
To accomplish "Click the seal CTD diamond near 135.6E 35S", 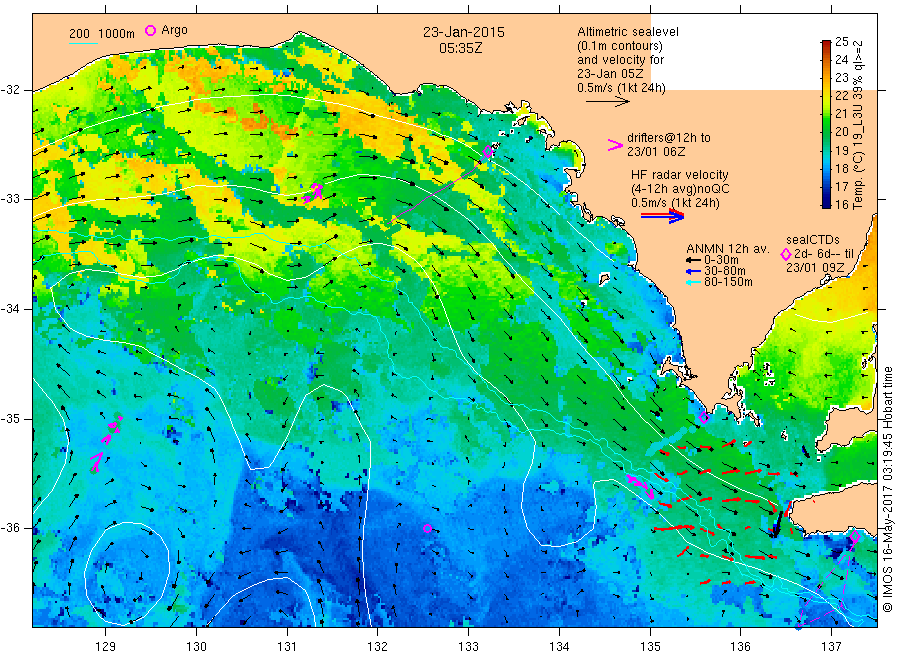I will [x=704, y=418].
